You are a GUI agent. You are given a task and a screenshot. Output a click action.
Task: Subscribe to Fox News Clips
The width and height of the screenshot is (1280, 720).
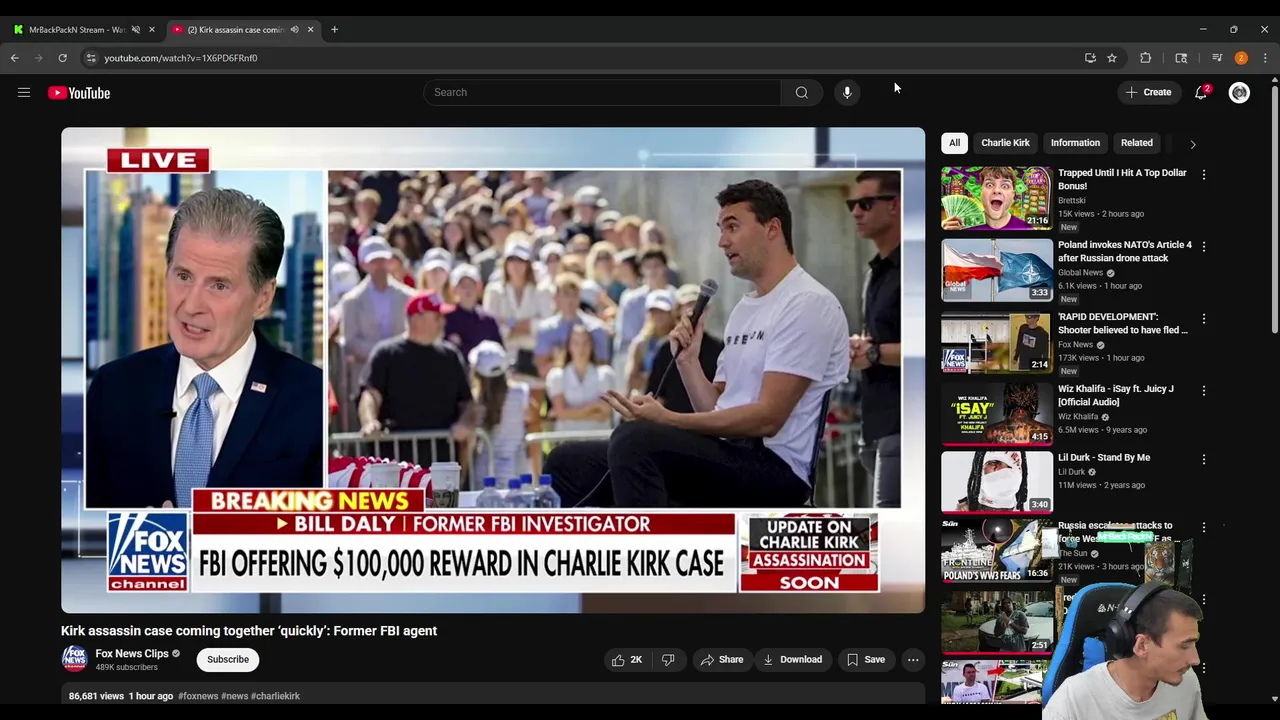pyautogui.click(x=228, y=659)
